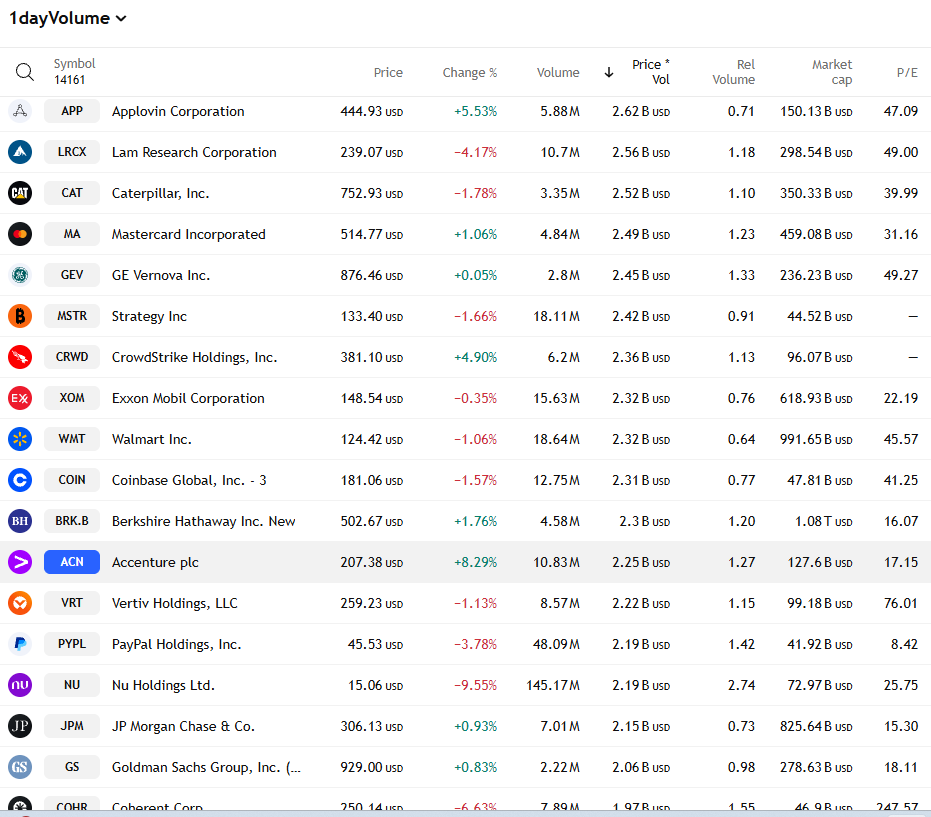Click Berkshire's 1.08 T market cap

click(824, 521)
